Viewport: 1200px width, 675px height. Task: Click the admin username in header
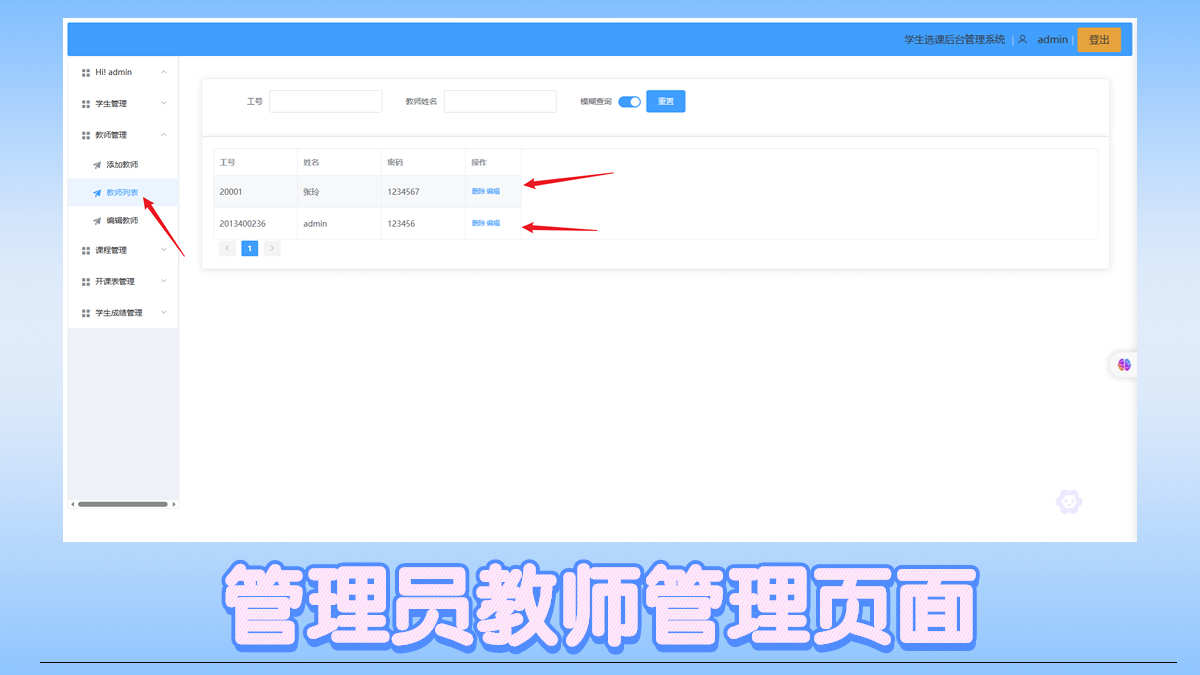1053,40
